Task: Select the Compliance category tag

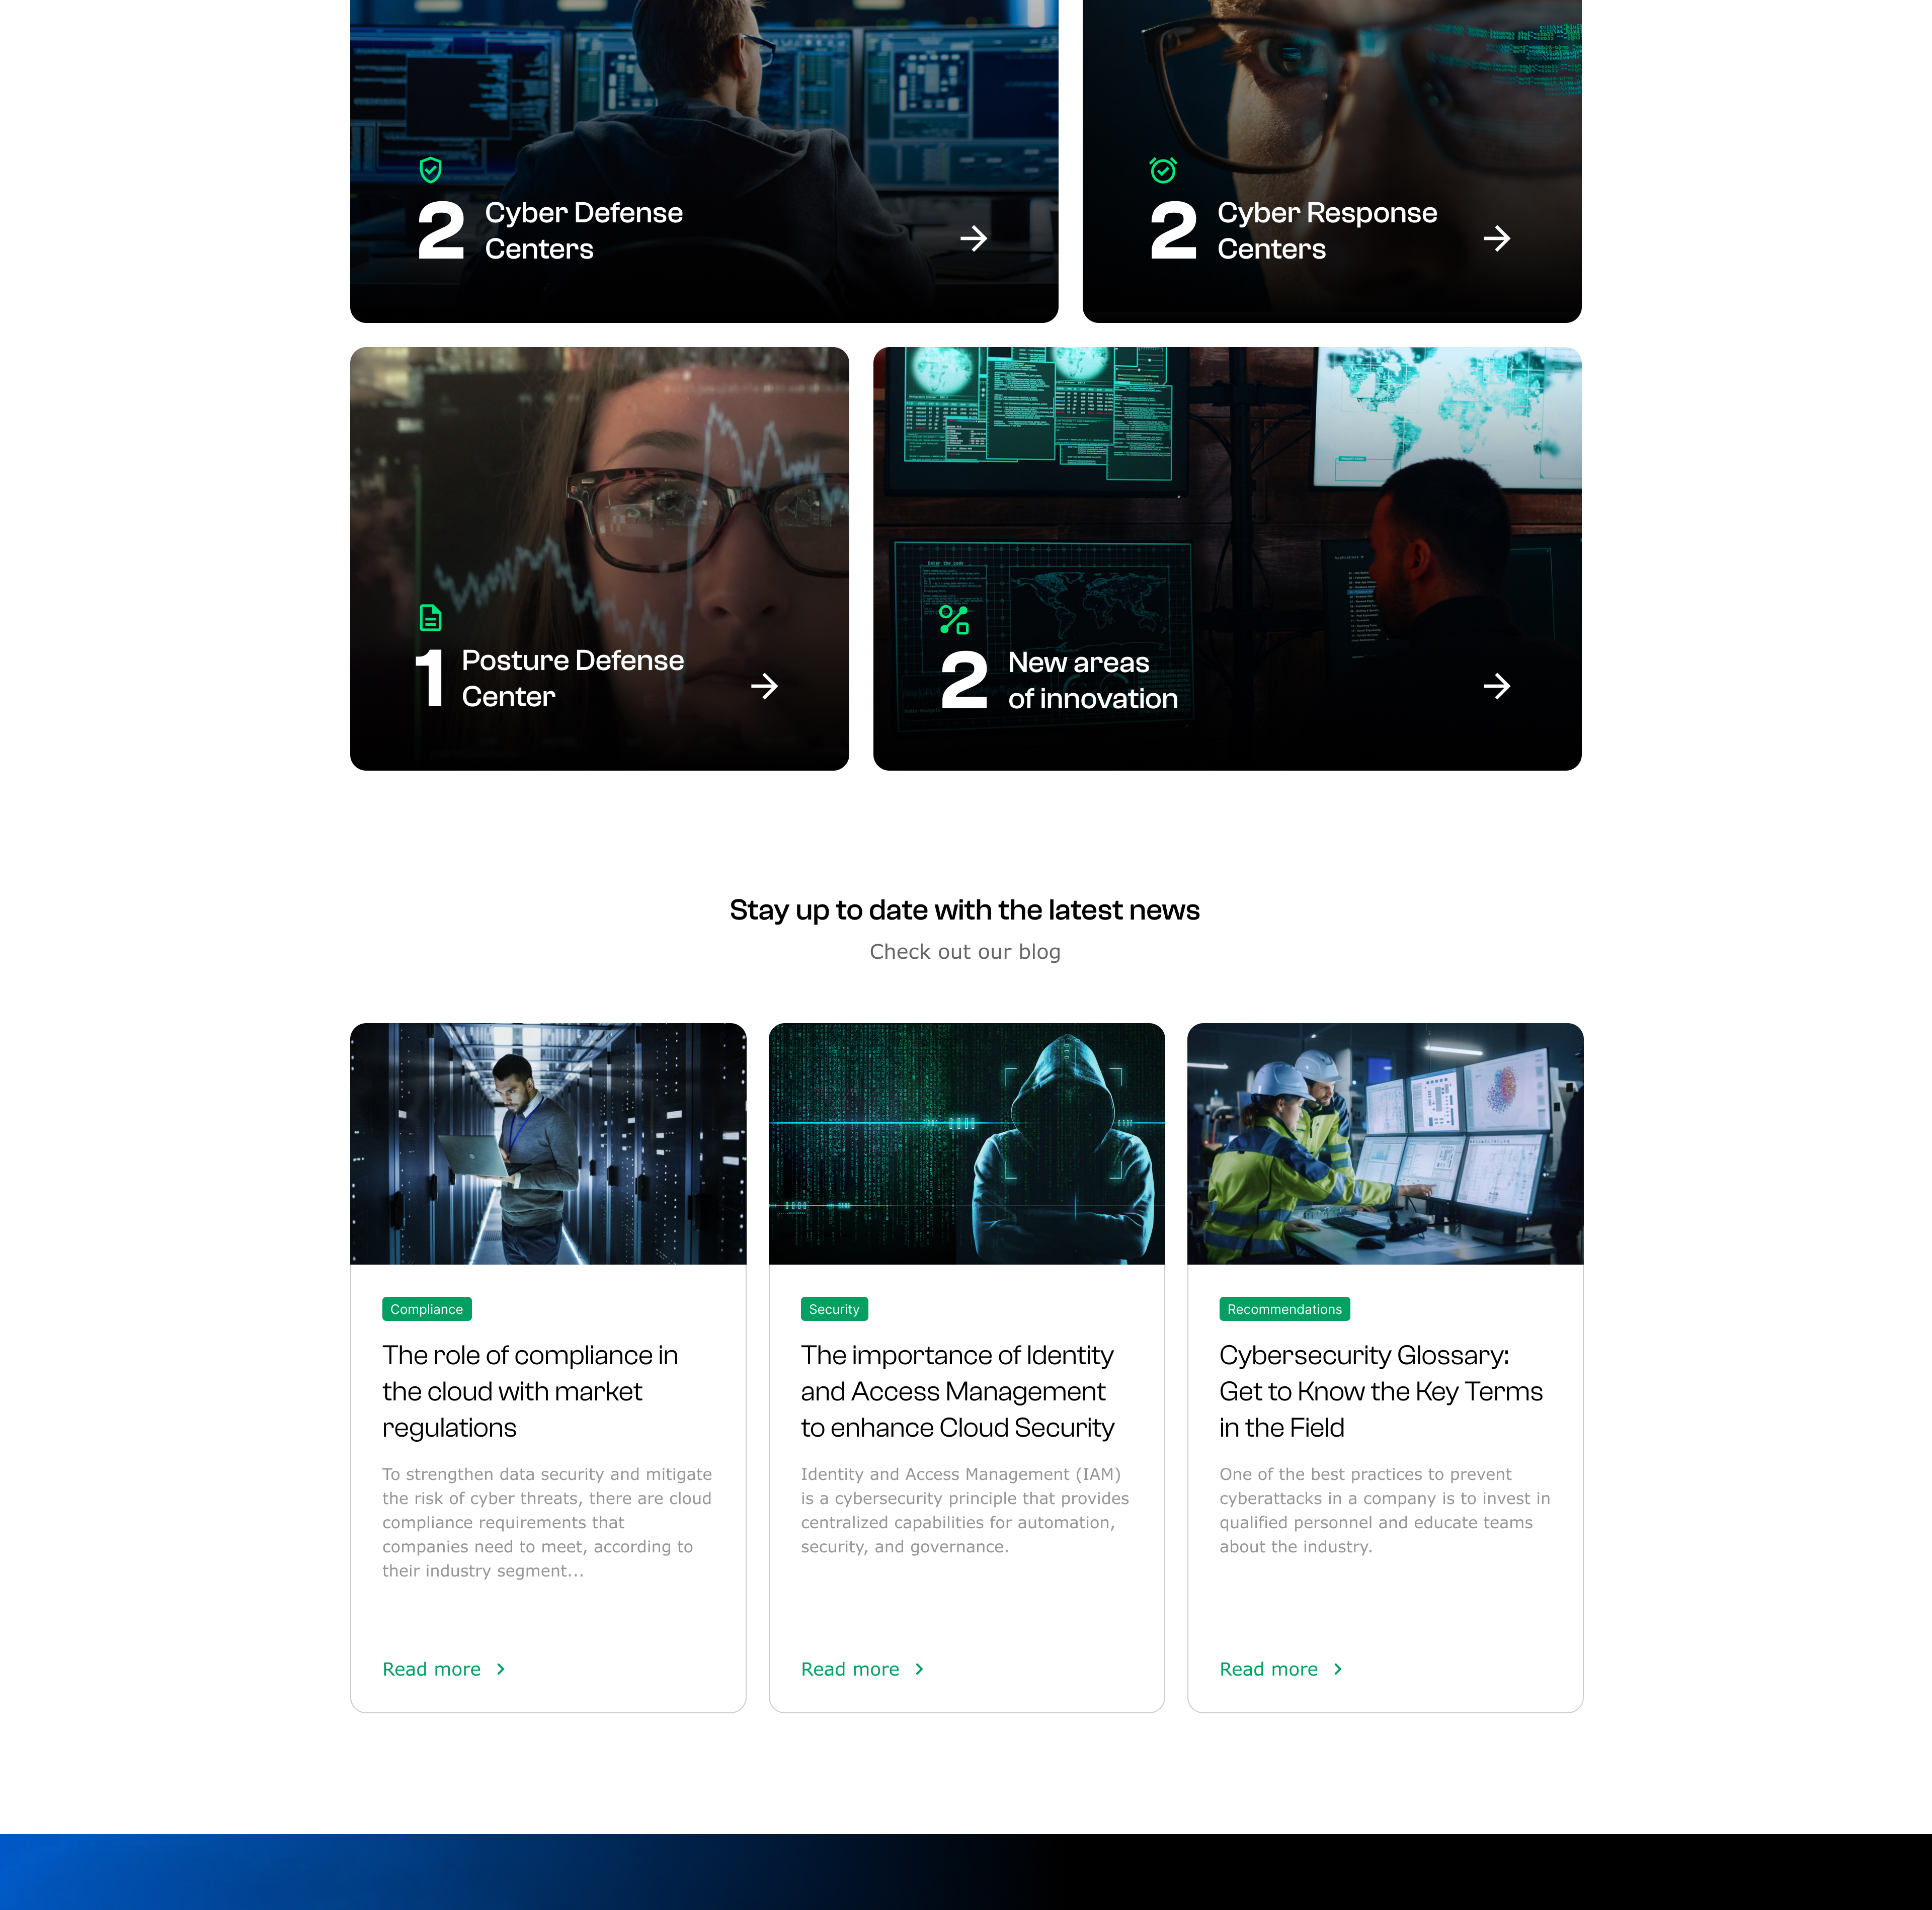Action: click(426, 1309)
